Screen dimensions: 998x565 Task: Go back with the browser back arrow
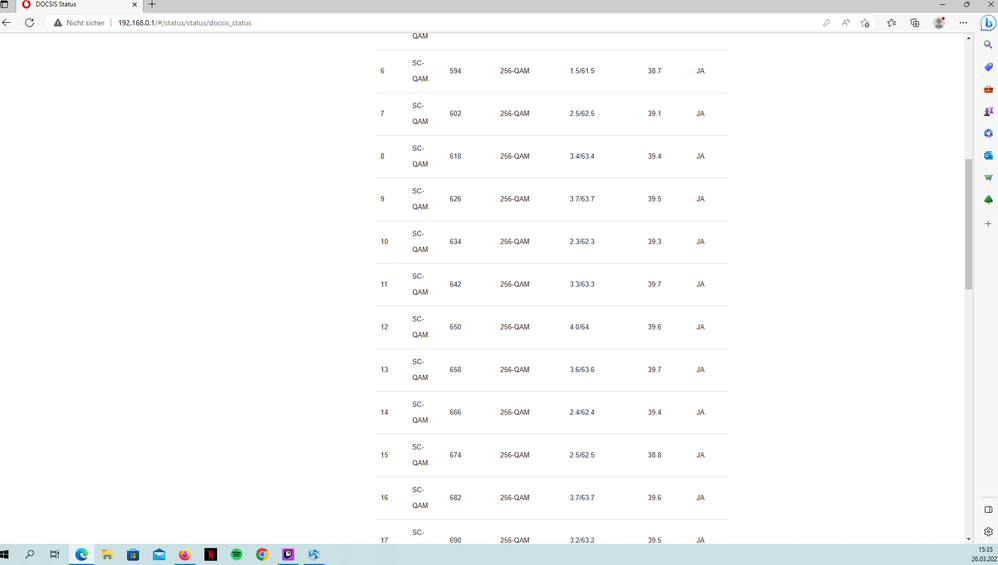(6, 22)
